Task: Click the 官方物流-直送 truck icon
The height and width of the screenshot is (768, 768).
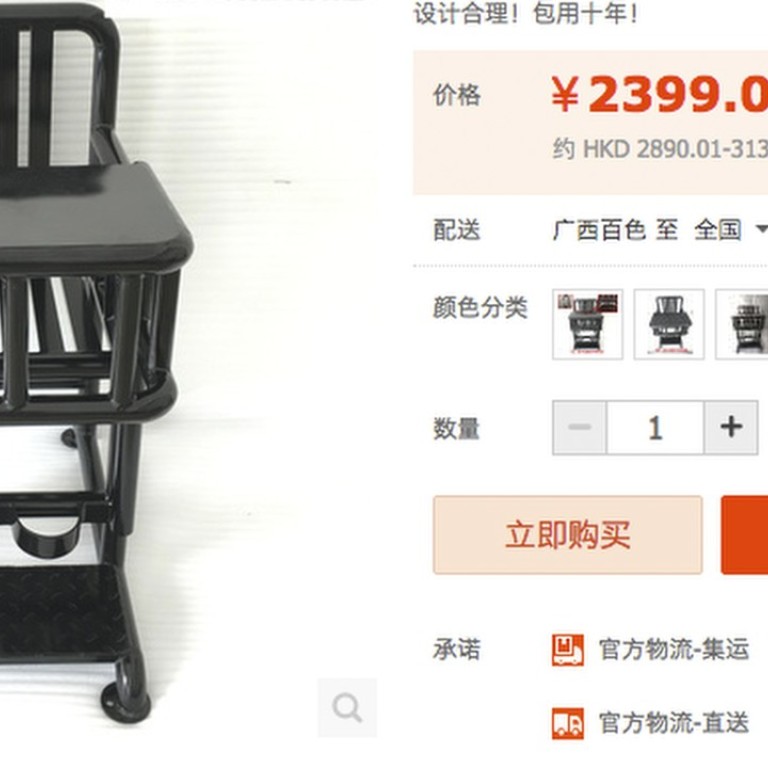Action: coord(568,723)
